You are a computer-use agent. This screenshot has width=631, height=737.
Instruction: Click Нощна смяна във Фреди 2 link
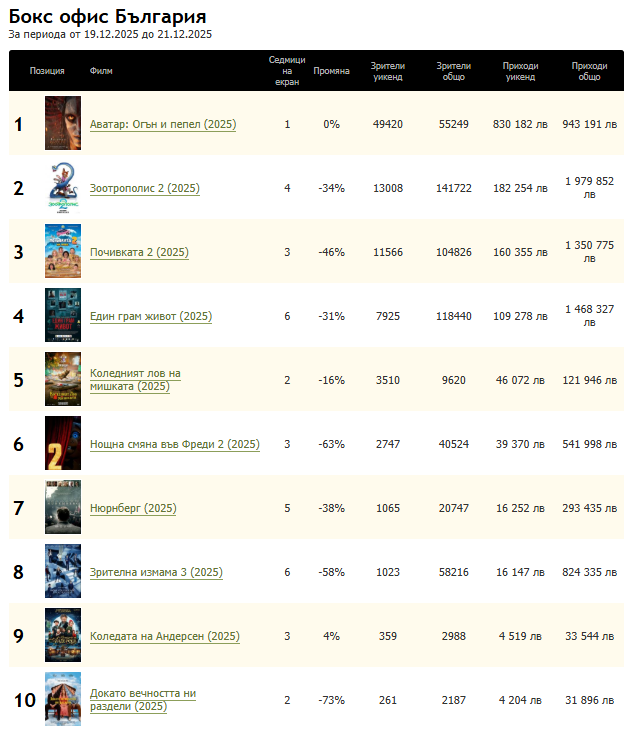(x=174, y=444)
